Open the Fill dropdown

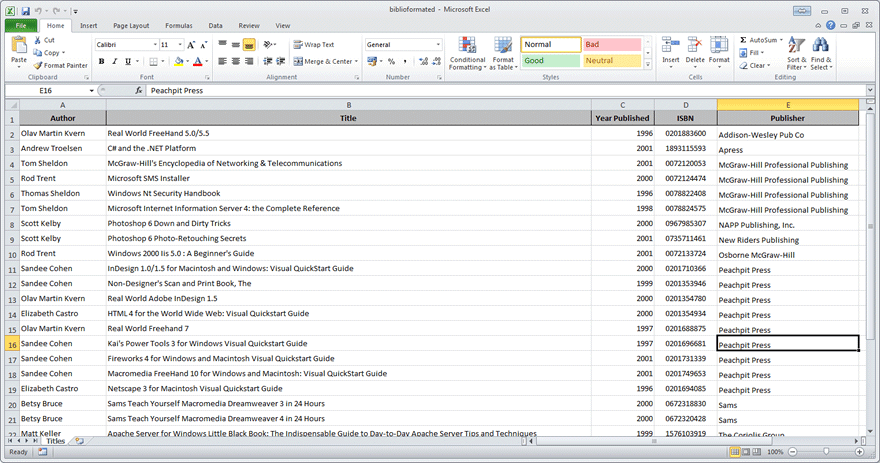(x=751, y=53)
